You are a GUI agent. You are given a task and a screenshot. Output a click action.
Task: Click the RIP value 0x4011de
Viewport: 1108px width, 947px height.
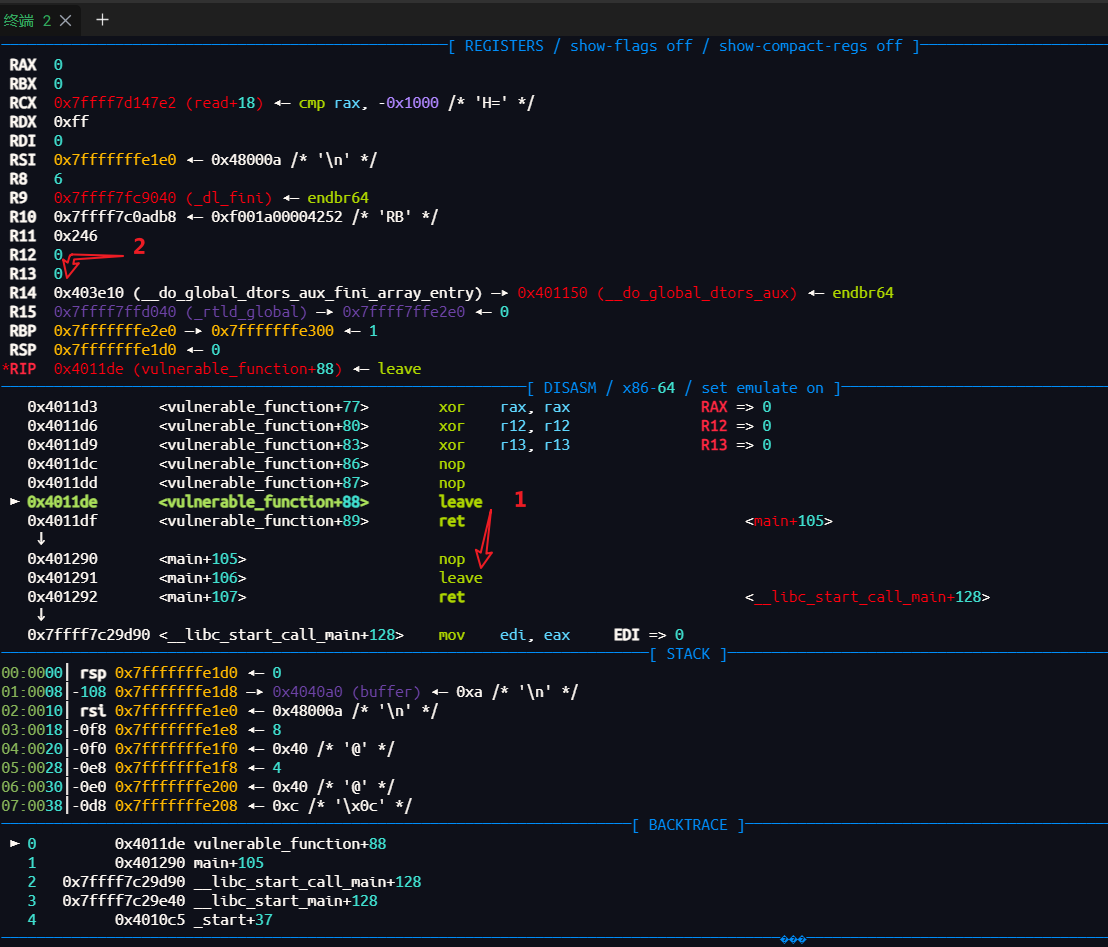click(88, 370)
